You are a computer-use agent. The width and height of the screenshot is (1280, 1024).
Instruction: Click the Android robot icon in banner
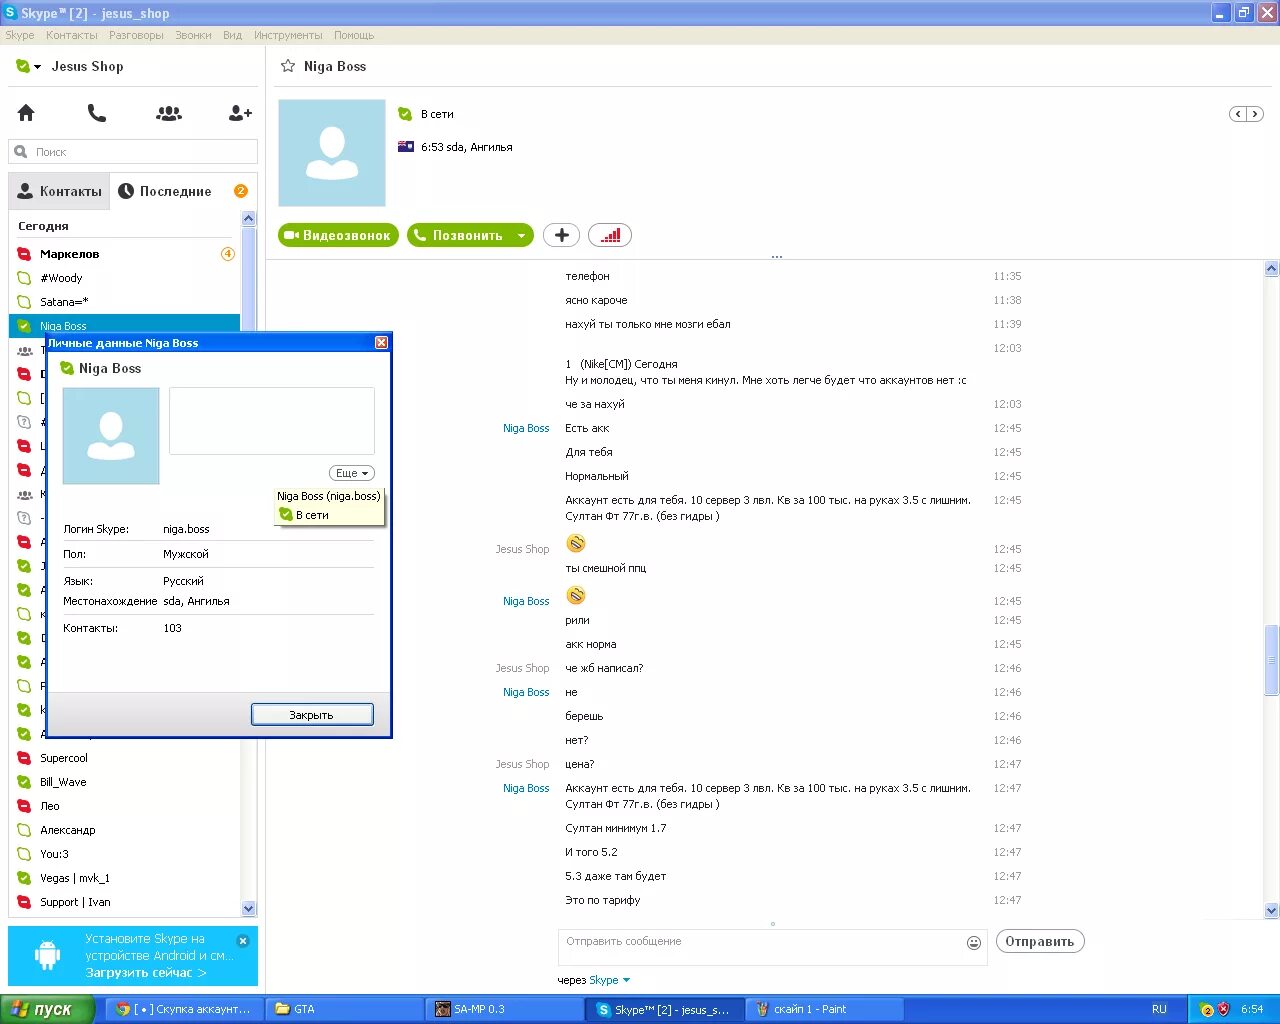click(x=47, y=956)
